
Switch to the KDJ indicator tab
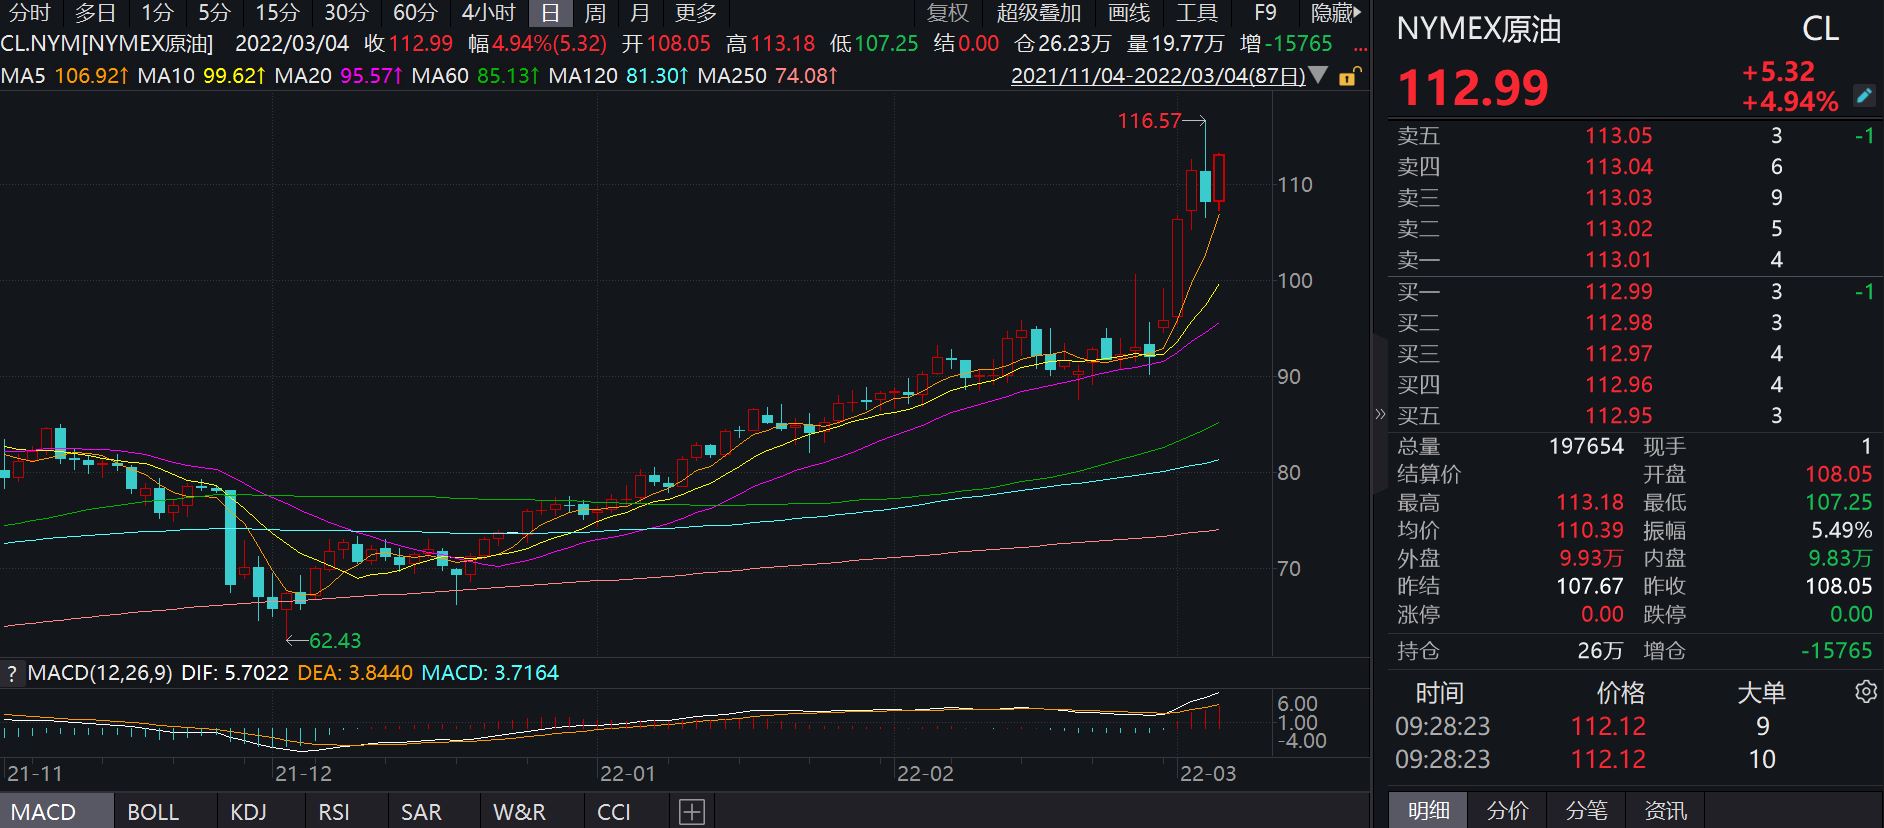pyautogui.click(x=248, y=811)
